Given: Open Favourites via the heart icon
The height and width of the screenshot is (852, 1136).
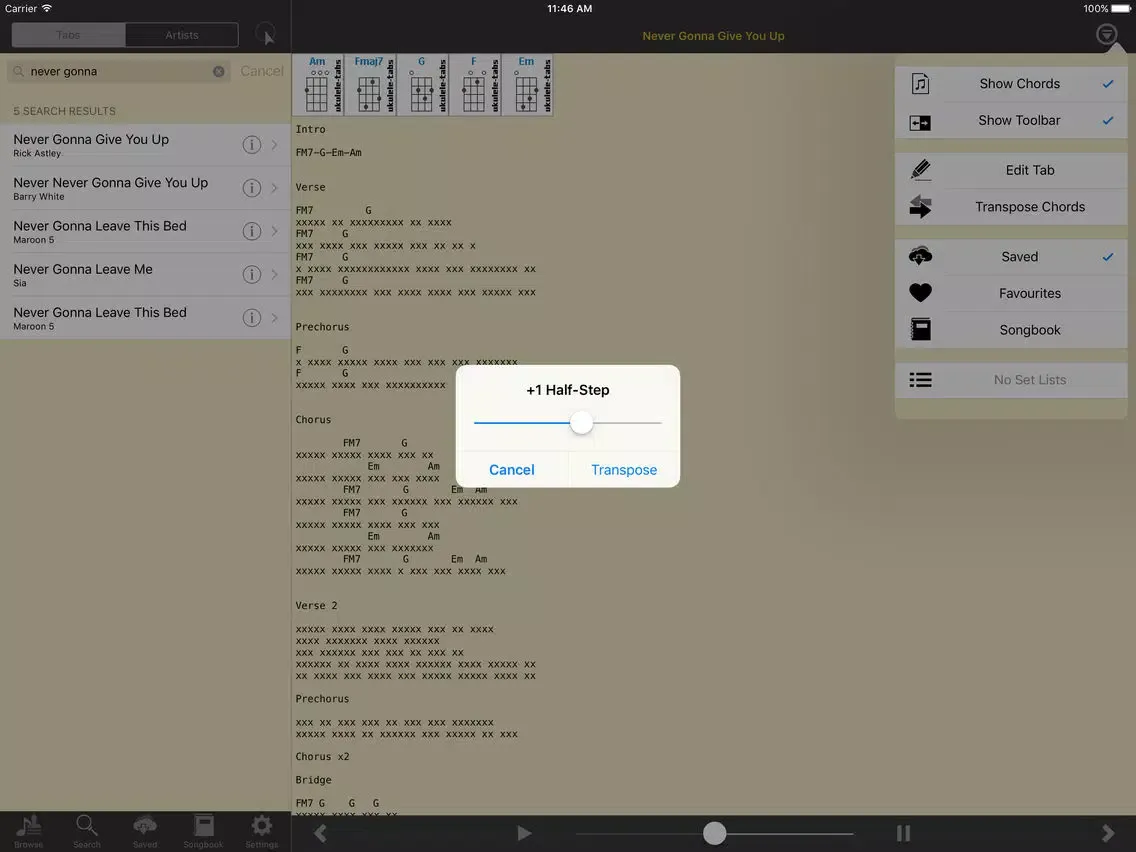Looking at the screenshot, I should pos(921,293).
